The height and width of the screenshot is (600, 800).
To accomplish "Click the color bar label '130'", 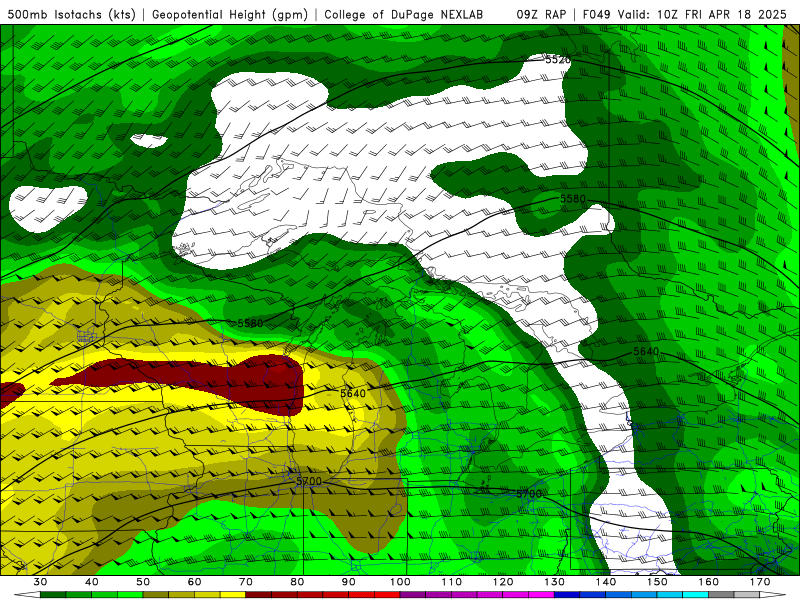I will (x=555, y=582).
